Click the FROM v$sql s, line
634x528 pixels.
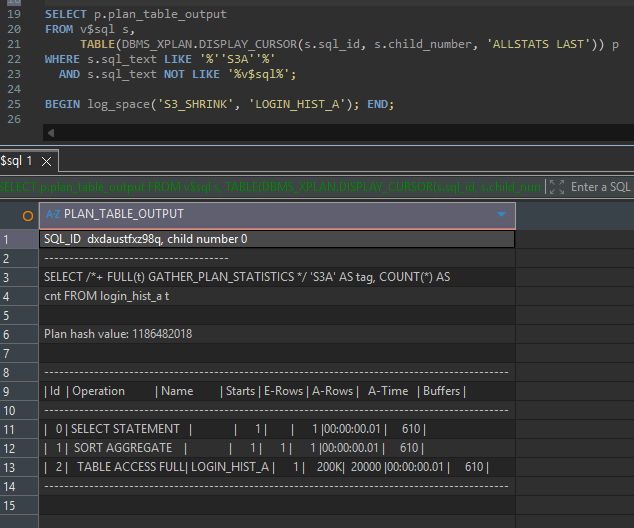(90, 29)
